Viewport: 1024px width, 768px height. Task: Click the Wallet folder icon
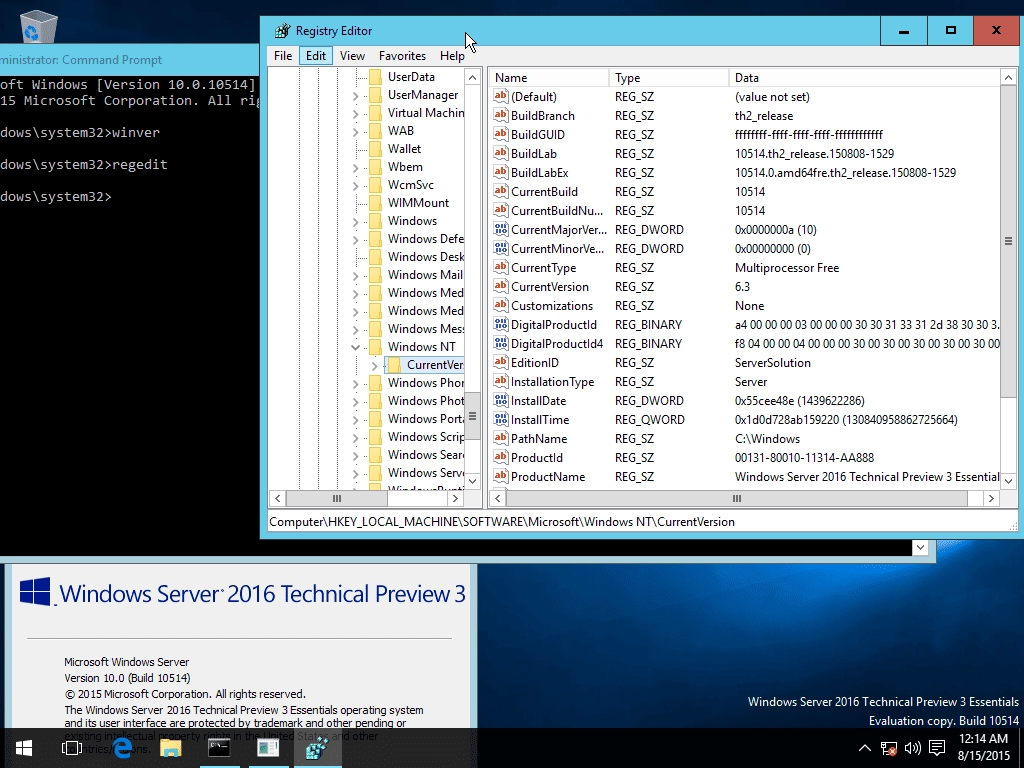click(x=375, y=148)
